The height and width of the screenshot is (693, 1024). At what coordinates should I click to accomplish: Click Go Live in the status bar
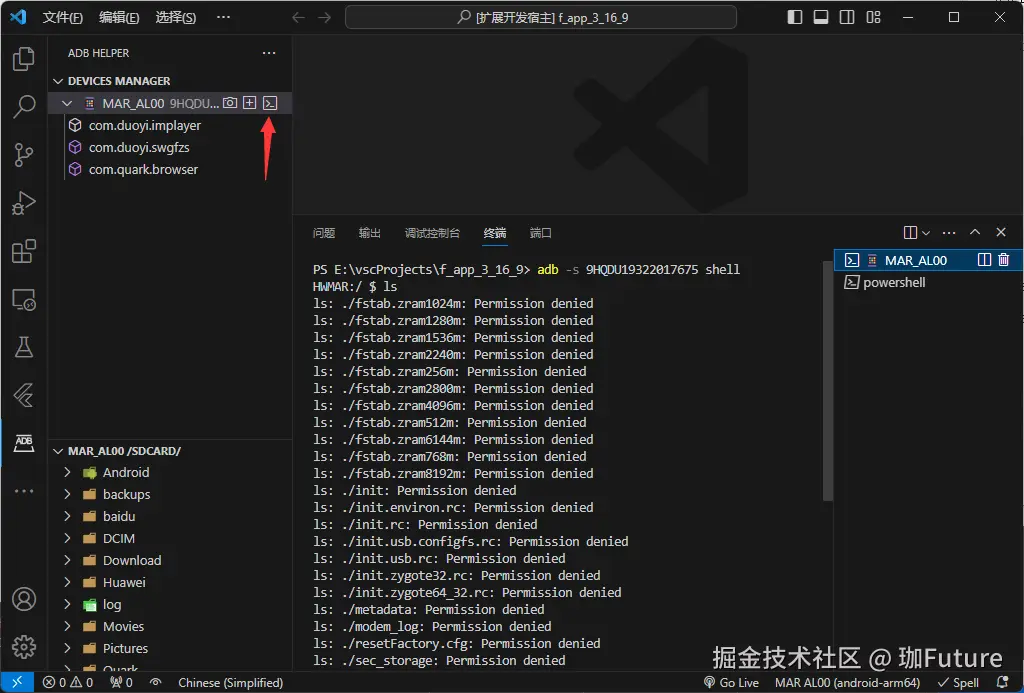pos(732,683)
